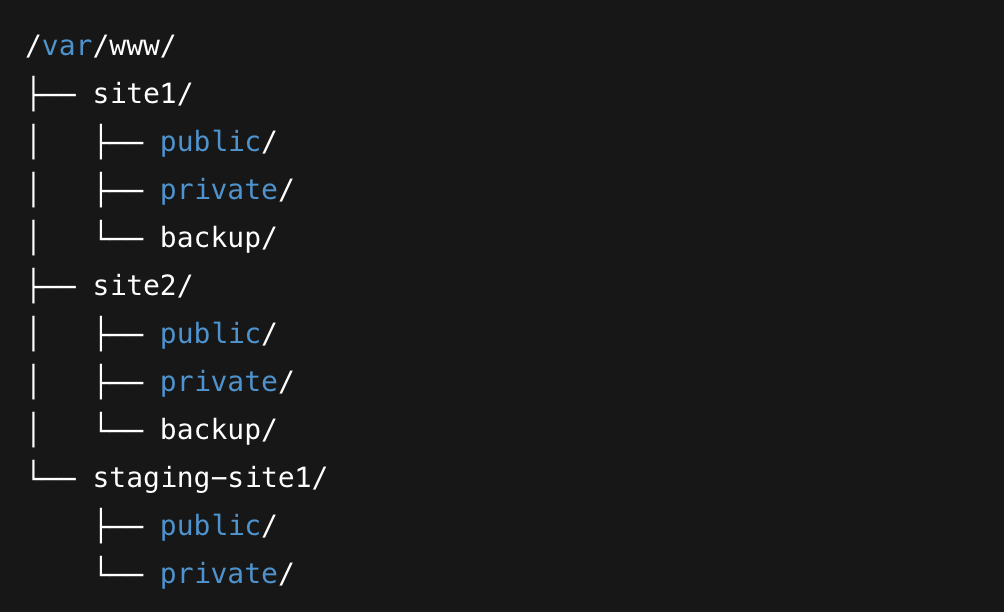Screen dimensions: 1004x612
Task: Click backup/ folder under site2
Action: [217, 430]
